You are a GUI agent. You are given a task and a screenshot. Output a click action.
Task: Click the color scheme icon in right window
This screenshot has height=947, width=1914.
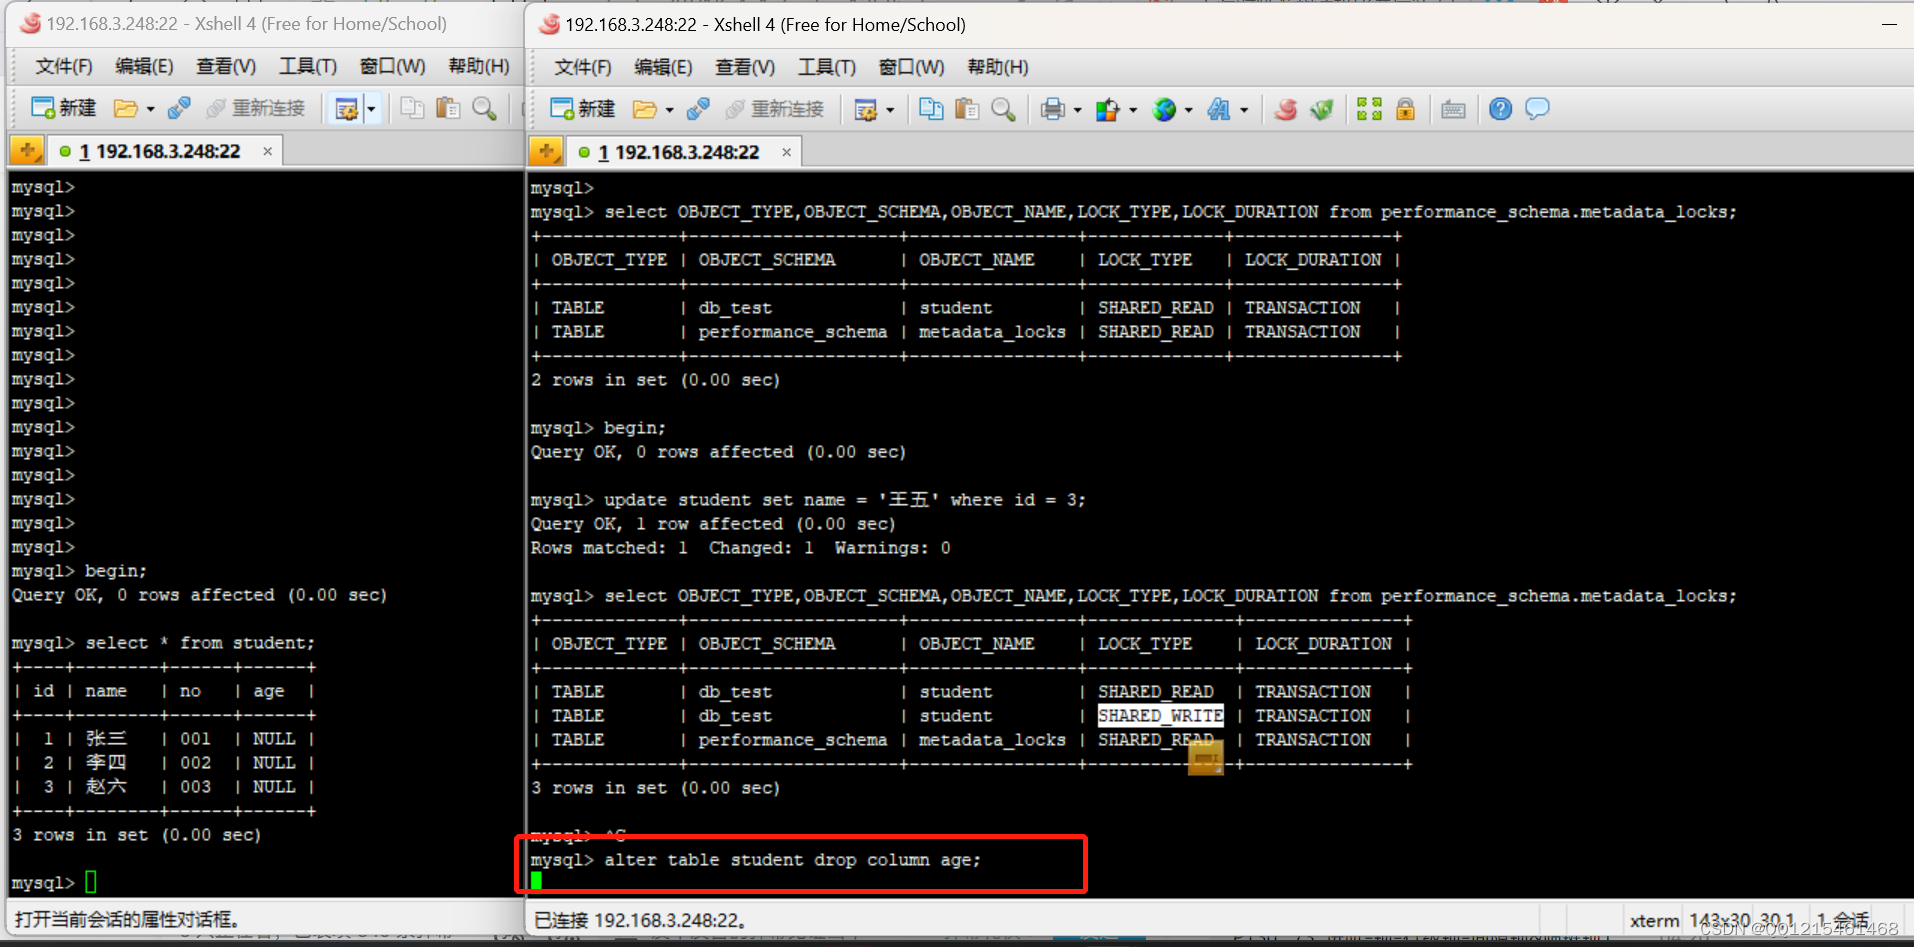[x=1107, y=109]
